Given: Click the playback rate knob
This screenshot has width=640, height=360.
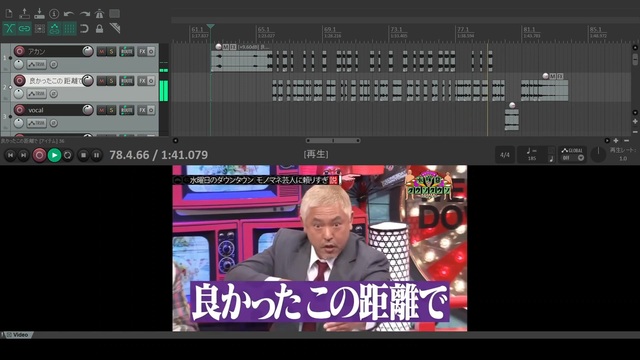Looking at the screenshot, I should pos(598,154).
